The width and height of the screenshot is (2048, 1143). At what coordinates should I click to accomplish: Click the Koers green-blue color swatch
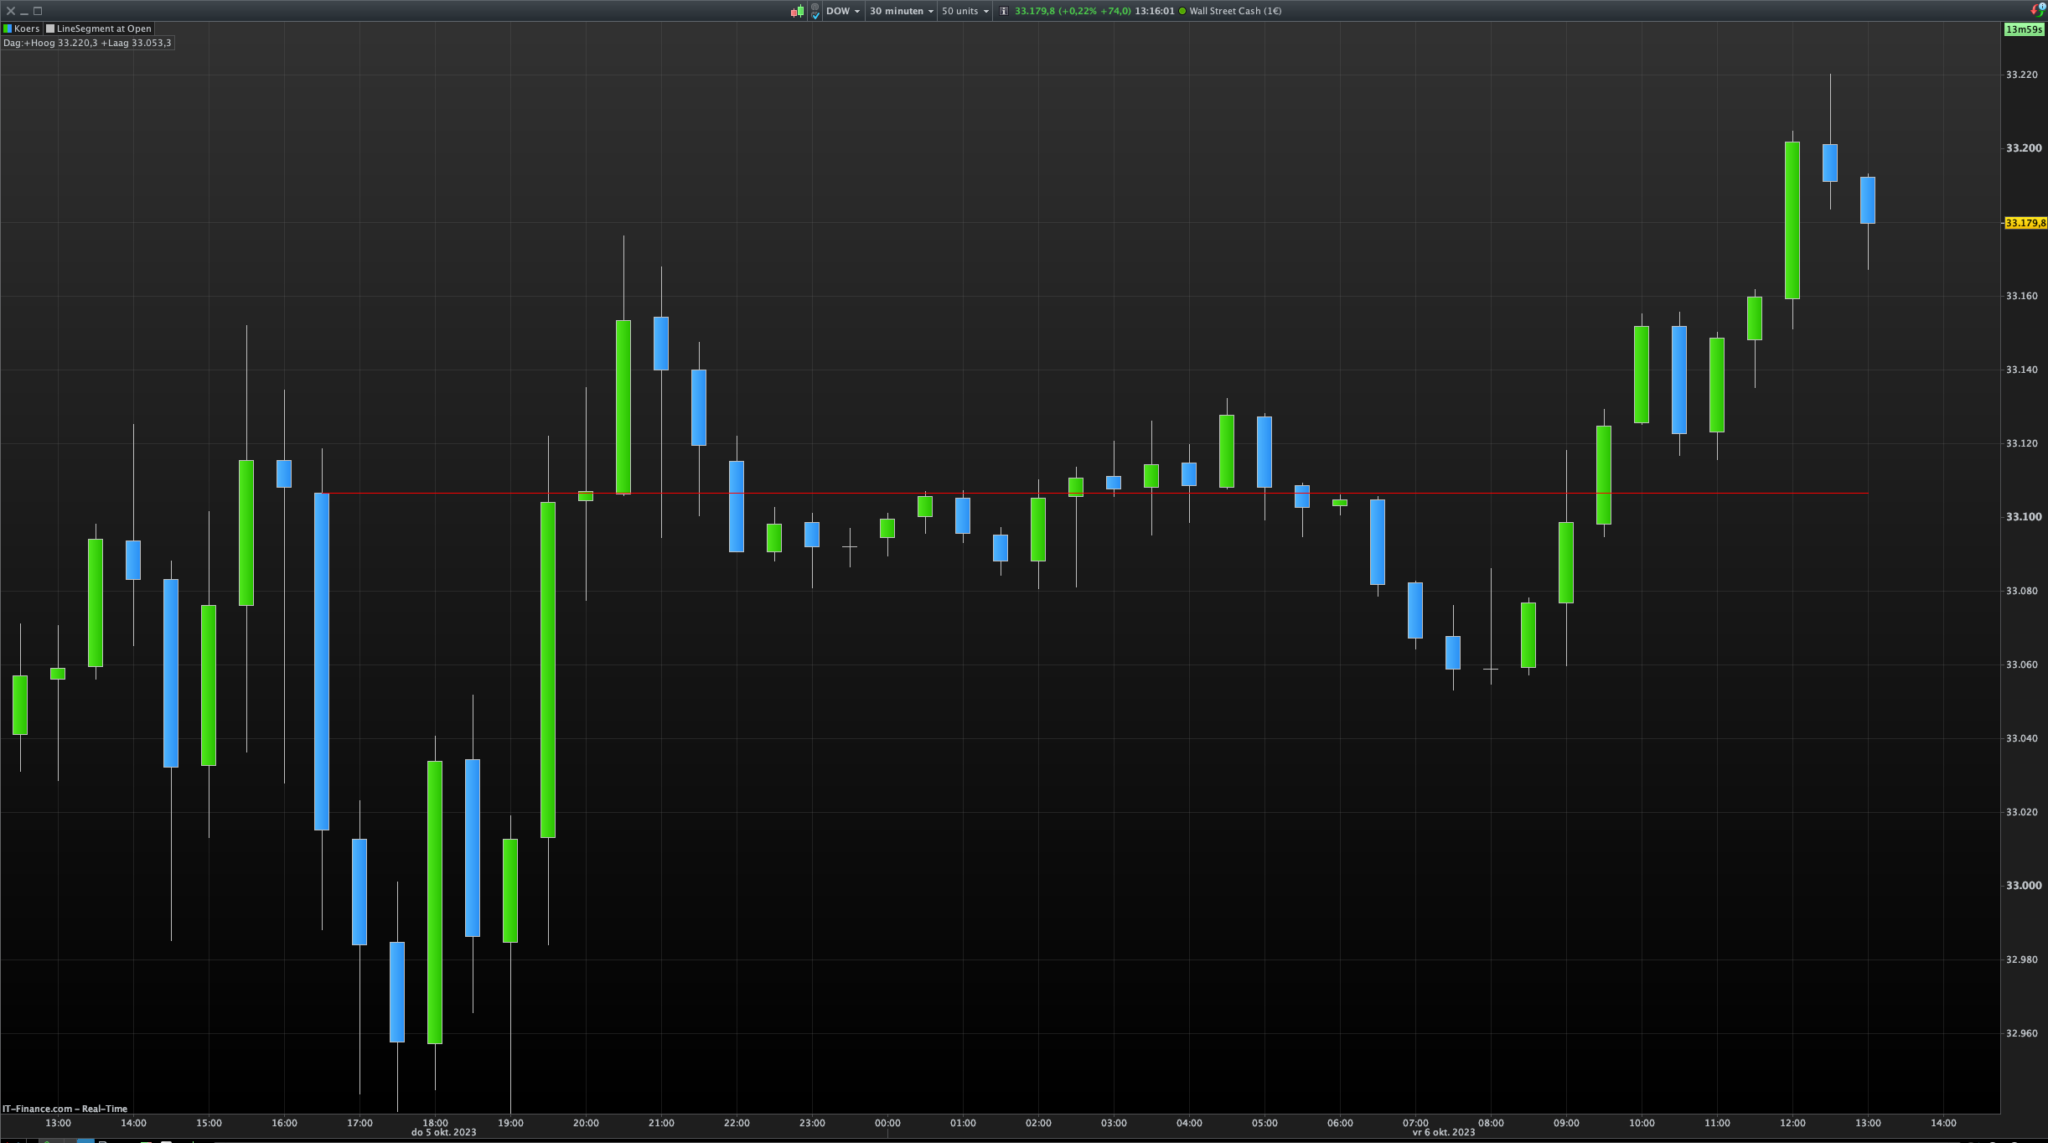click(x=8, y=28)
